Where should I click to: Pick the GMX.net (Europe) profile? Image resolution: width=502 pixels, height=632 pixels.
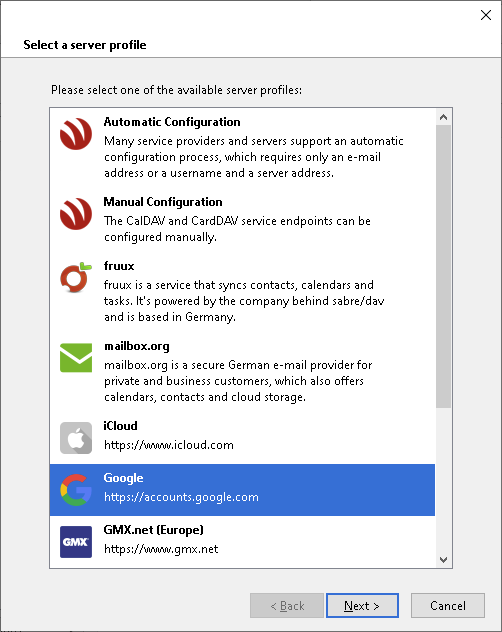[242, 542]
